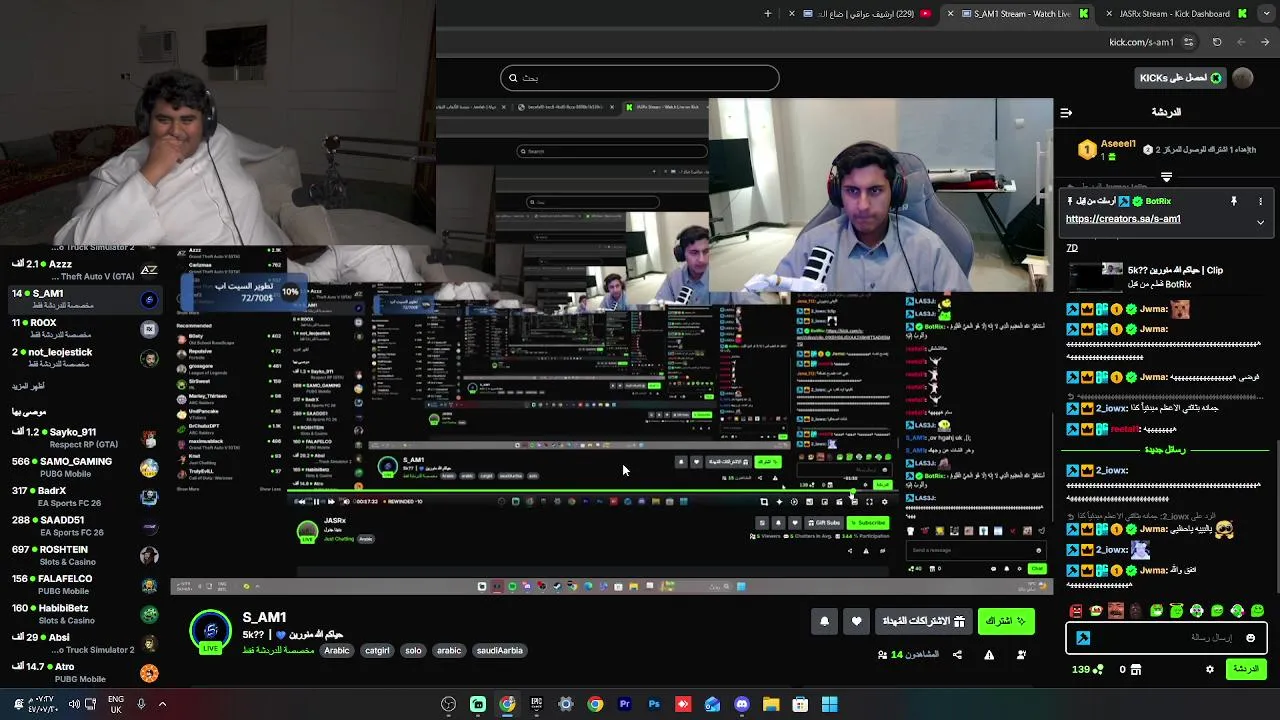Share the stream via the share icon
Viewport: 1280px width, 720px height.
coord(957,655)
